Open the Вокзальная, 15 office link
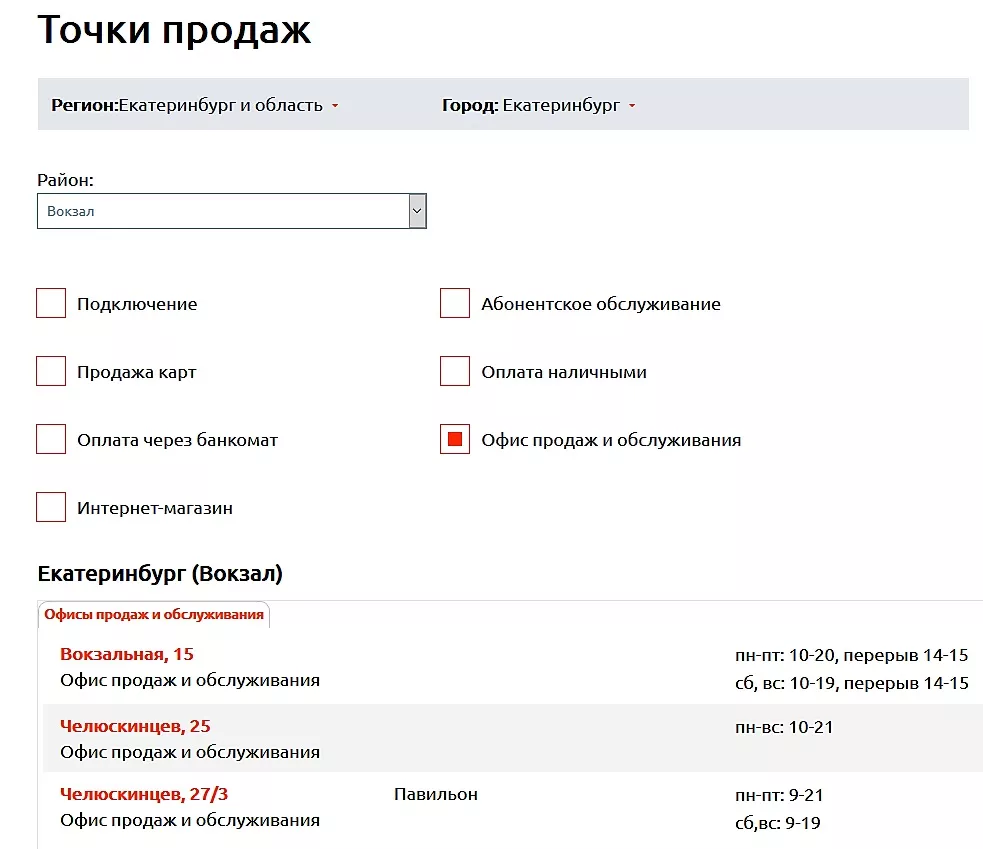This screenshot has height=849, width=983. [x=127, y=655]
